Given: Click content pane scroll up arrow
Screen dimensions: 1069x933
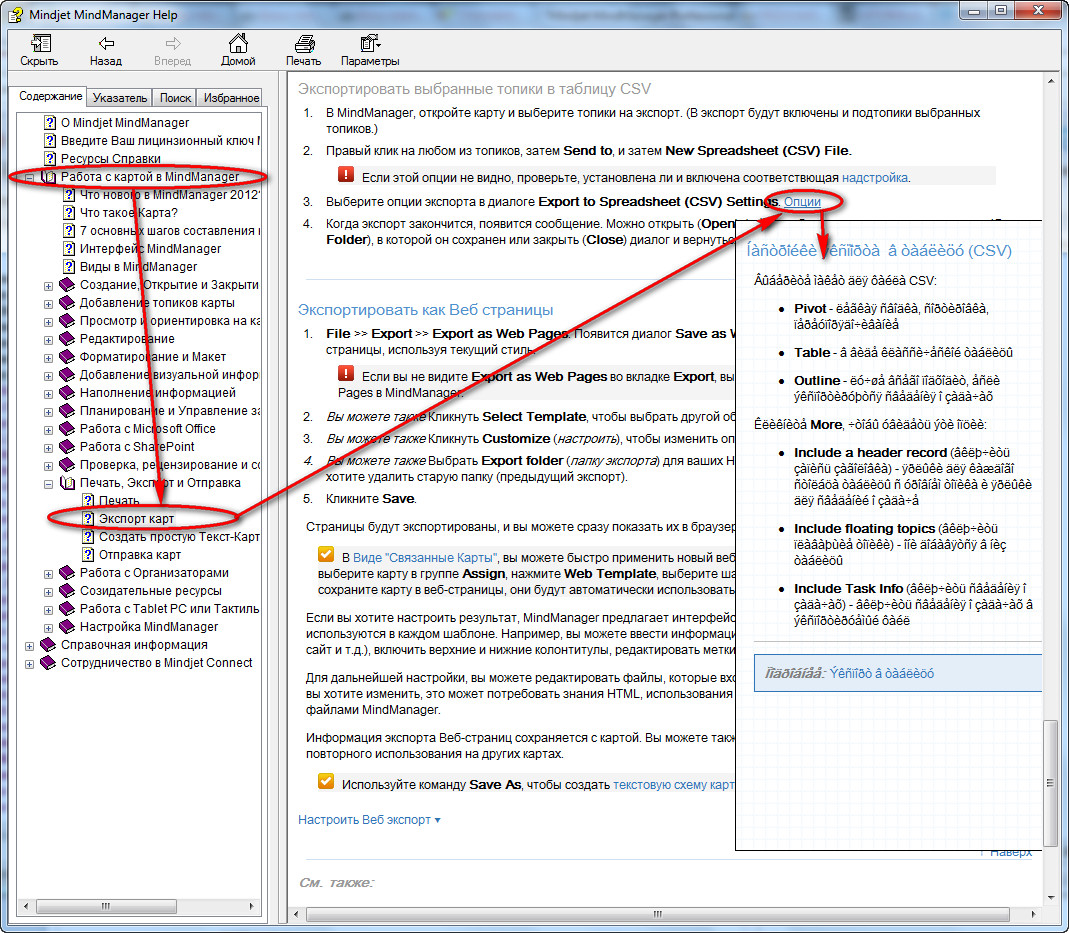Looking at the screenshot, I should pyautogui.click(x=1051, y=82).
